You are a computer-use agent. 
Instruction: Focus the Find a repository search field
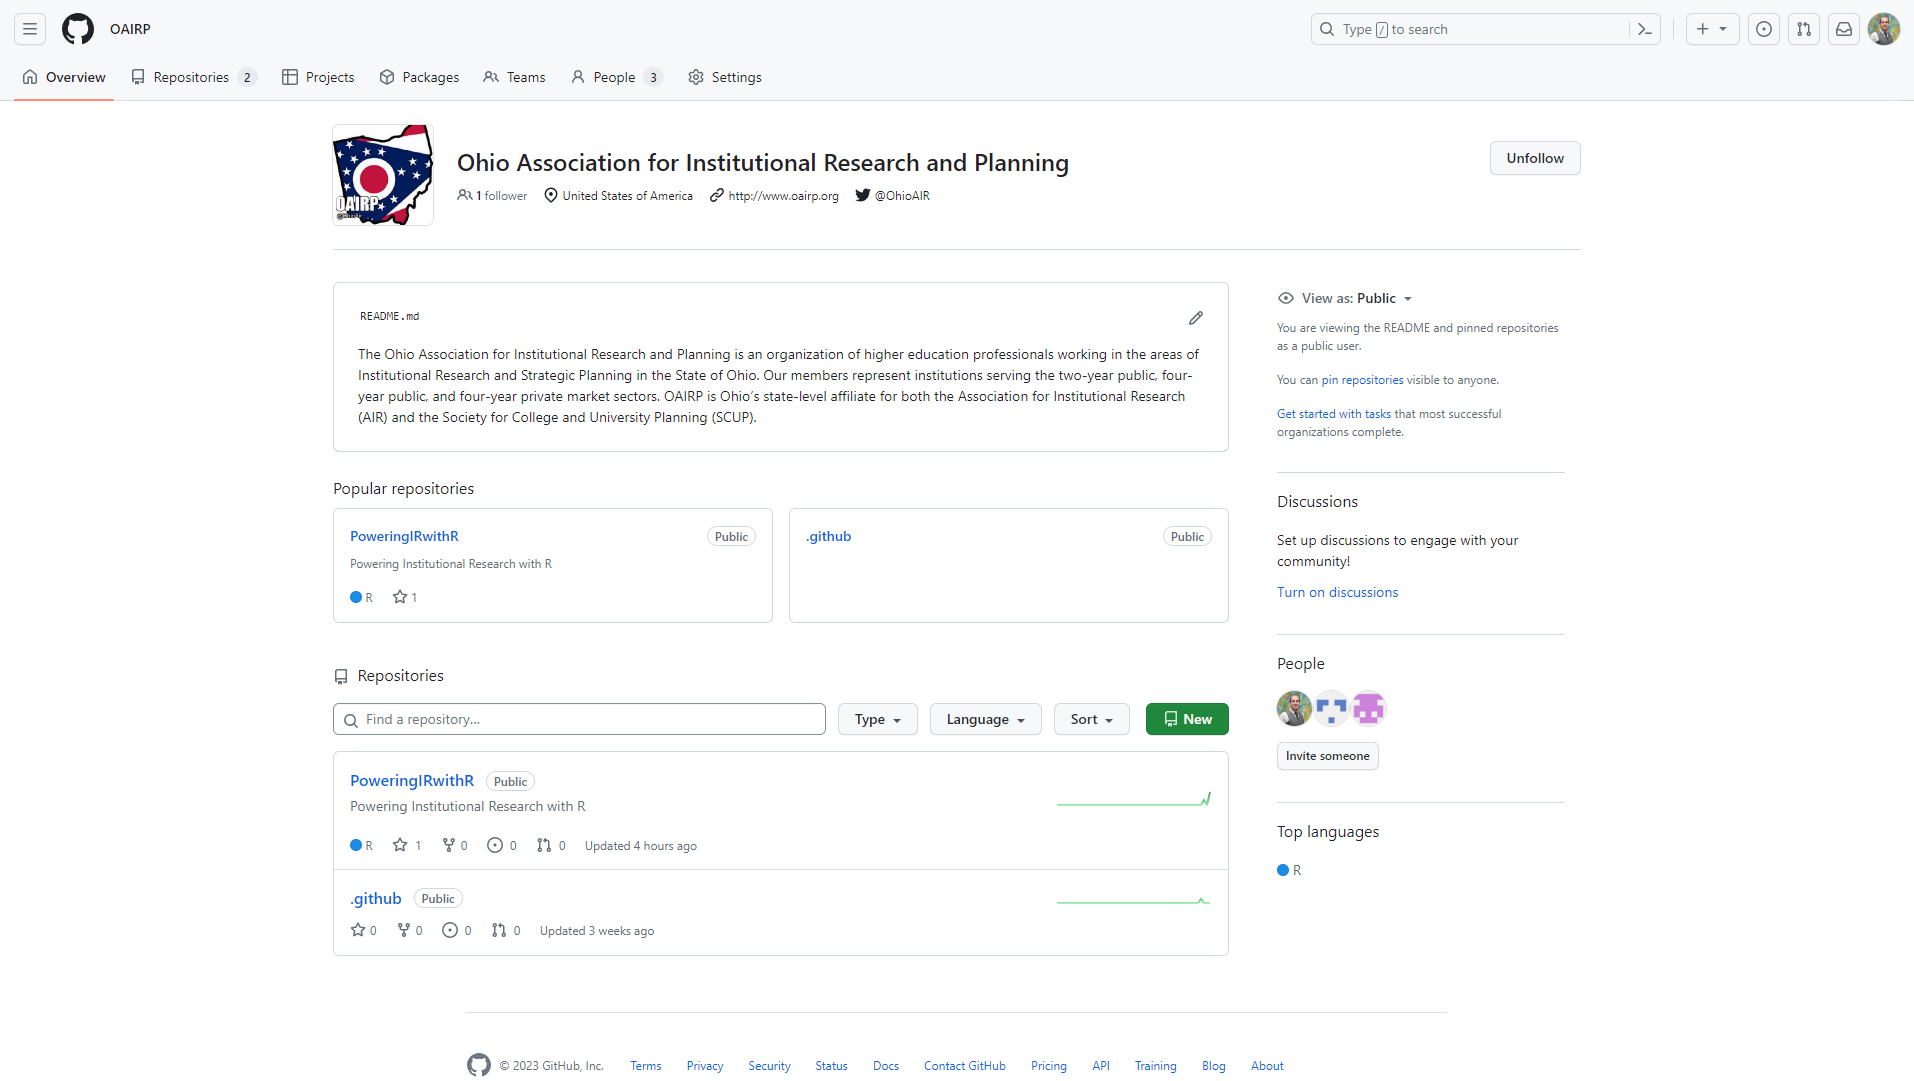(x=579, y=719)
